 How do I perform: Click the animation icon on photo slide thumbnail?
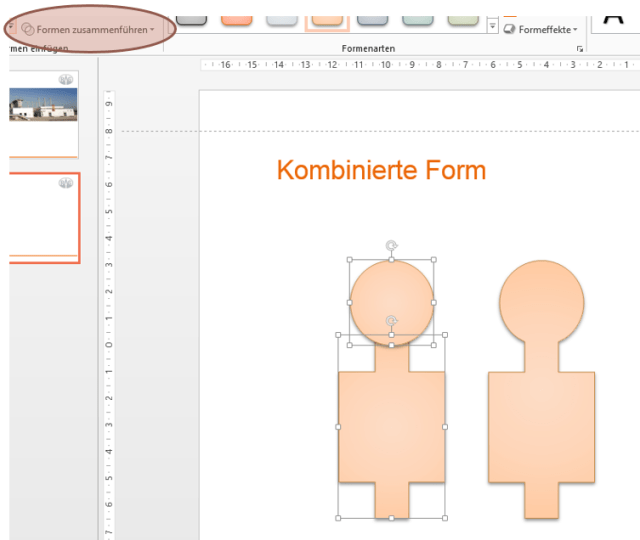pos(66,79)
